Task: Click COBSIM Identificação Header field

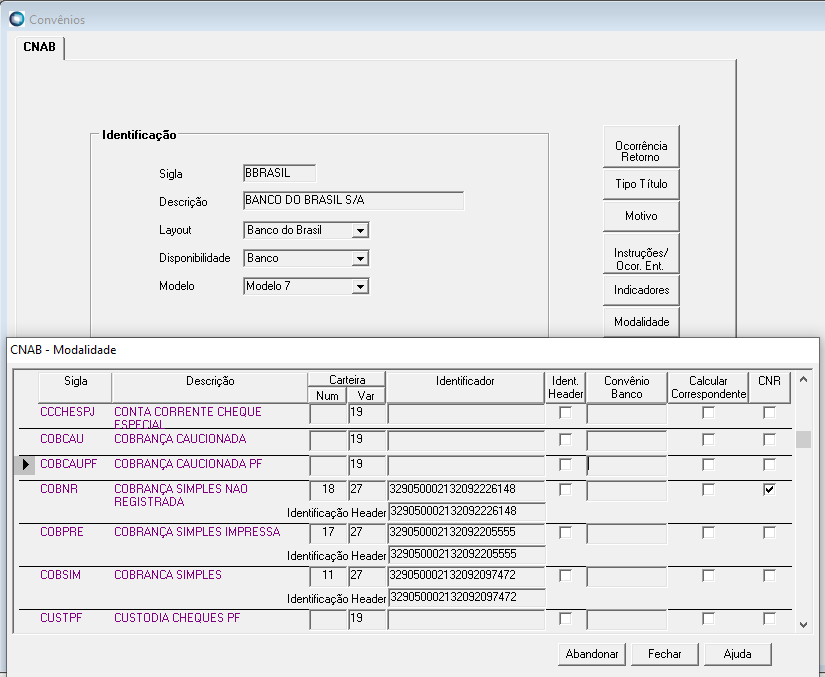Action: (x=466, y=598)
